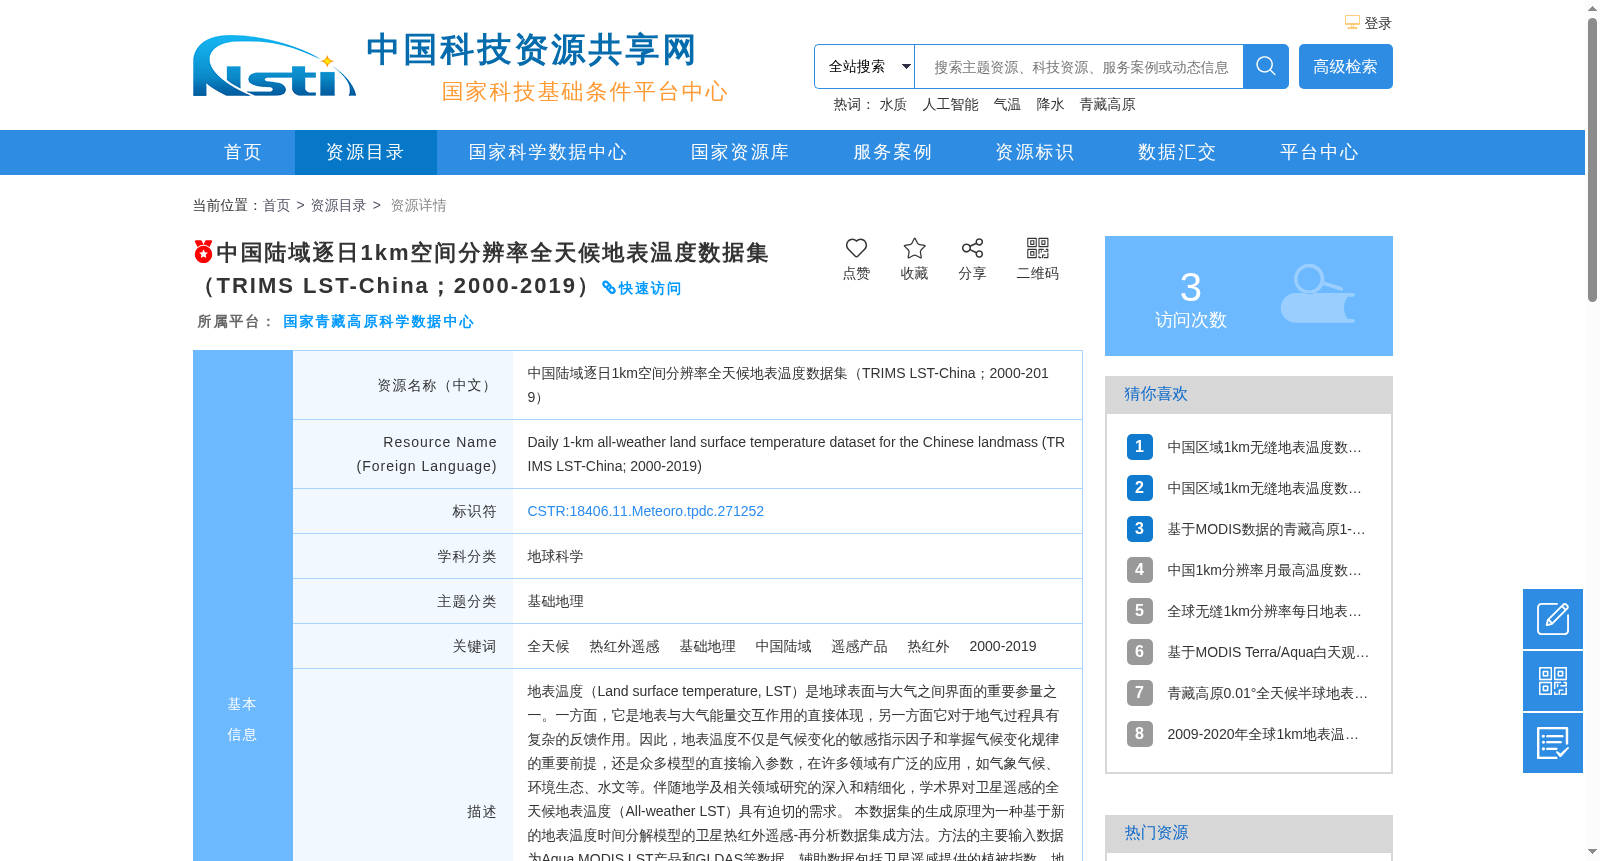Open recommendation 4 中国1km分辨率月最高温度数
The width and height of the screenshot is (1600, 861).
[x=1264, y=570]
